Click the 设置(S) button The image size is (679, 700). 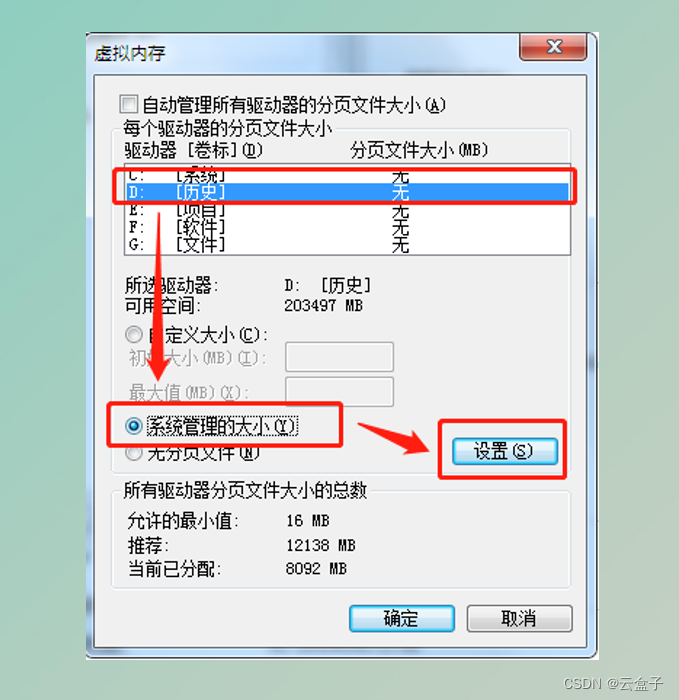point(504,451)
